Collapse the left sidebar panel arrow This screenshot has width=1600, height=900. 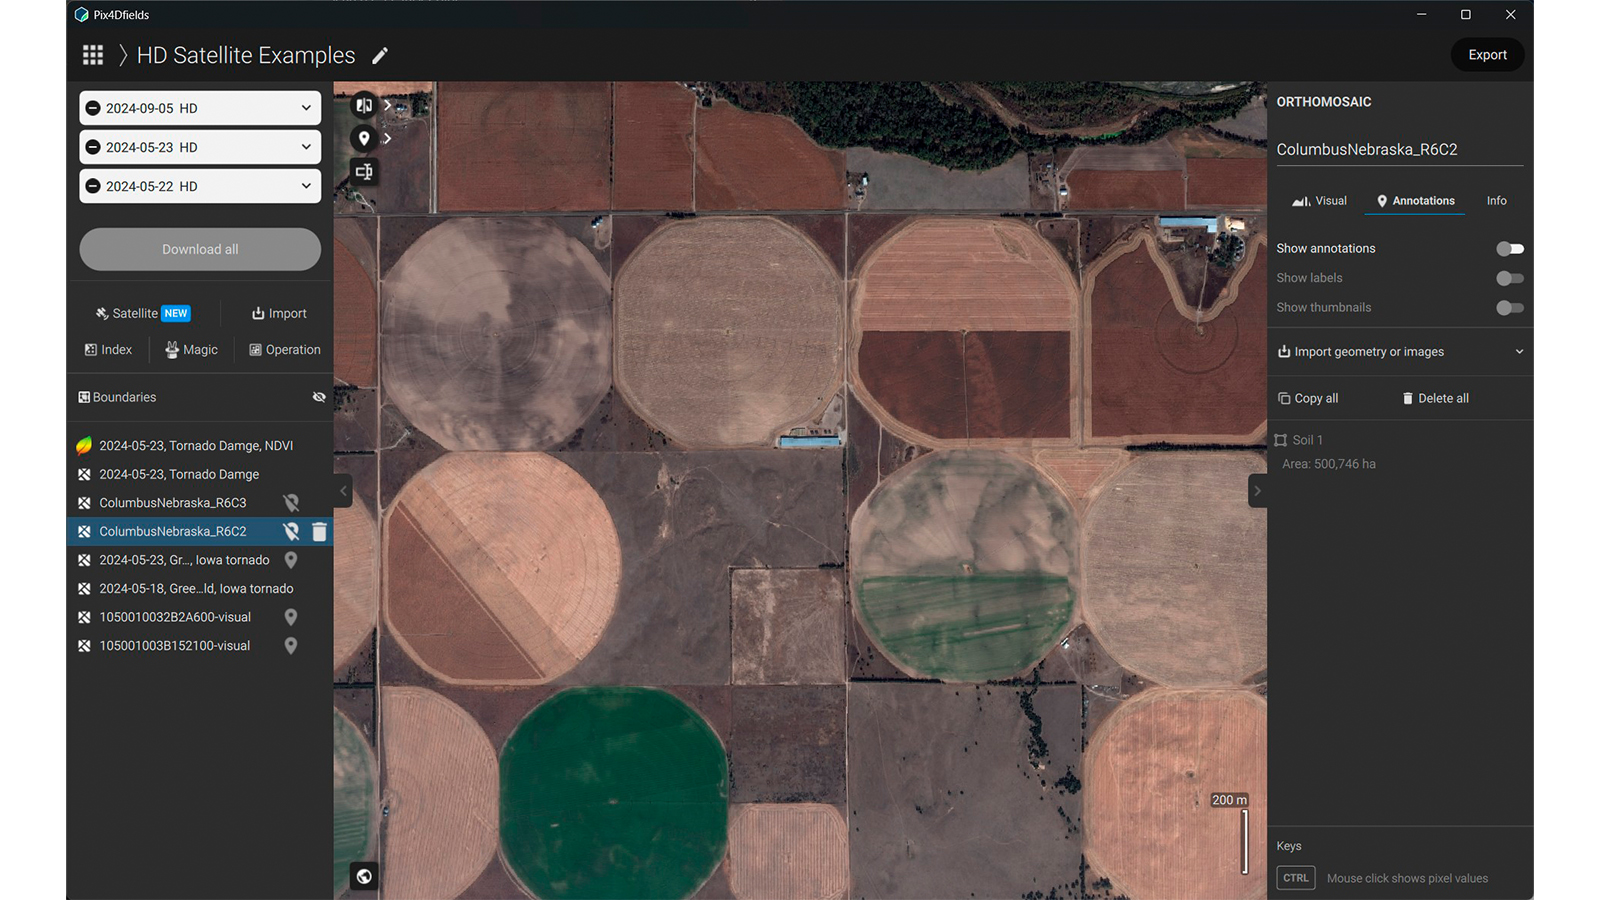343,491
